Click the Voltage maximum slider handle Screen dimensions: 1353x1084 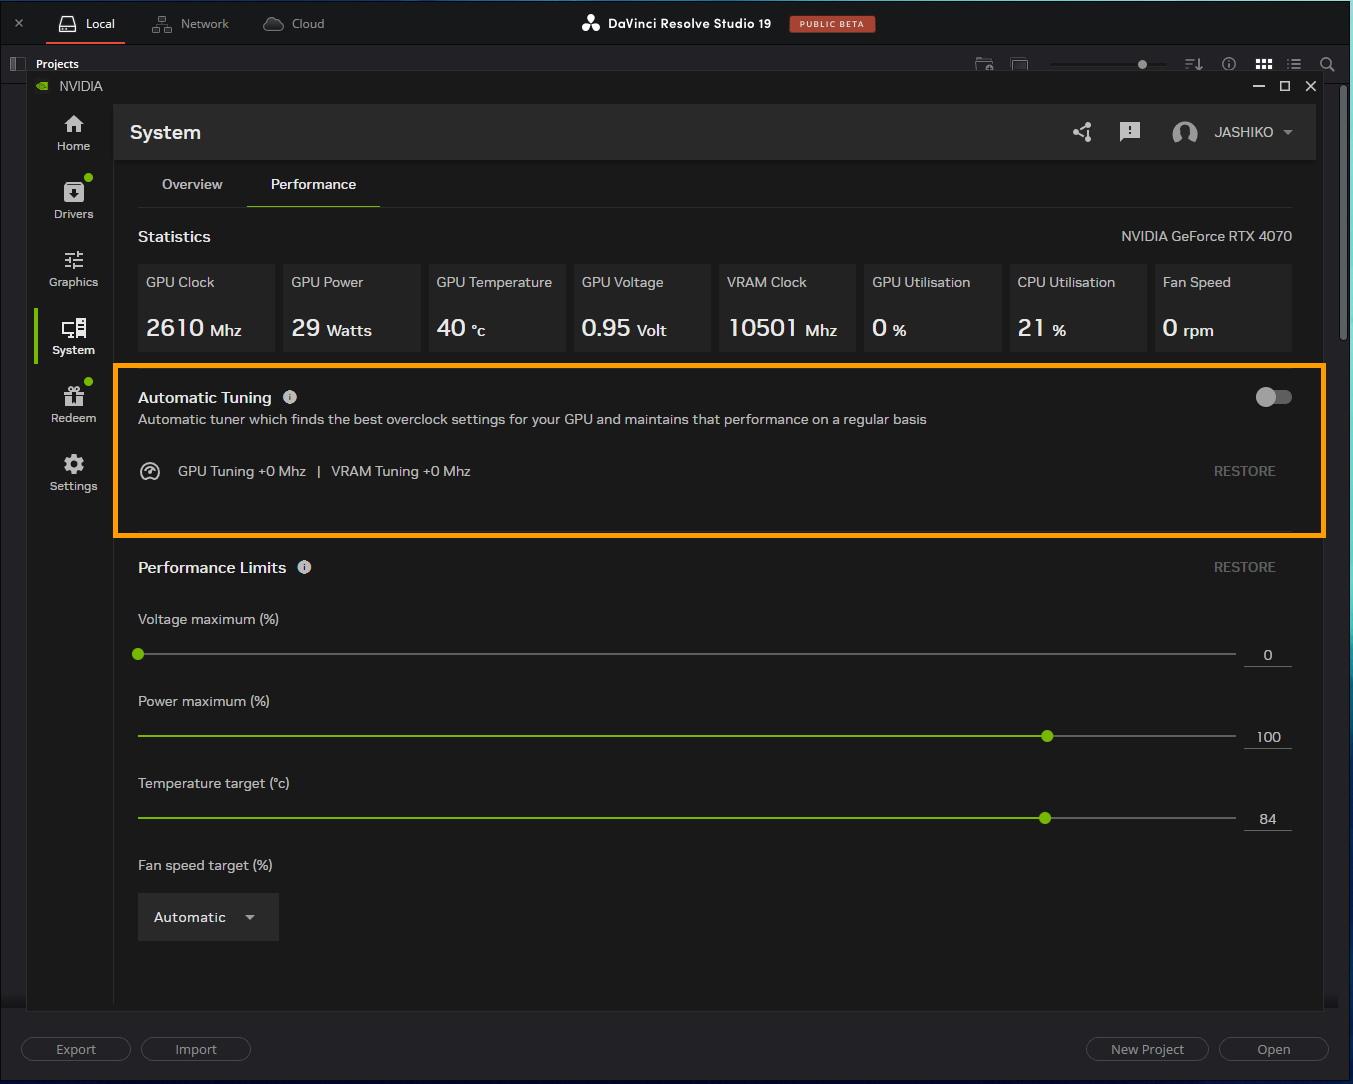coord(138,654)
